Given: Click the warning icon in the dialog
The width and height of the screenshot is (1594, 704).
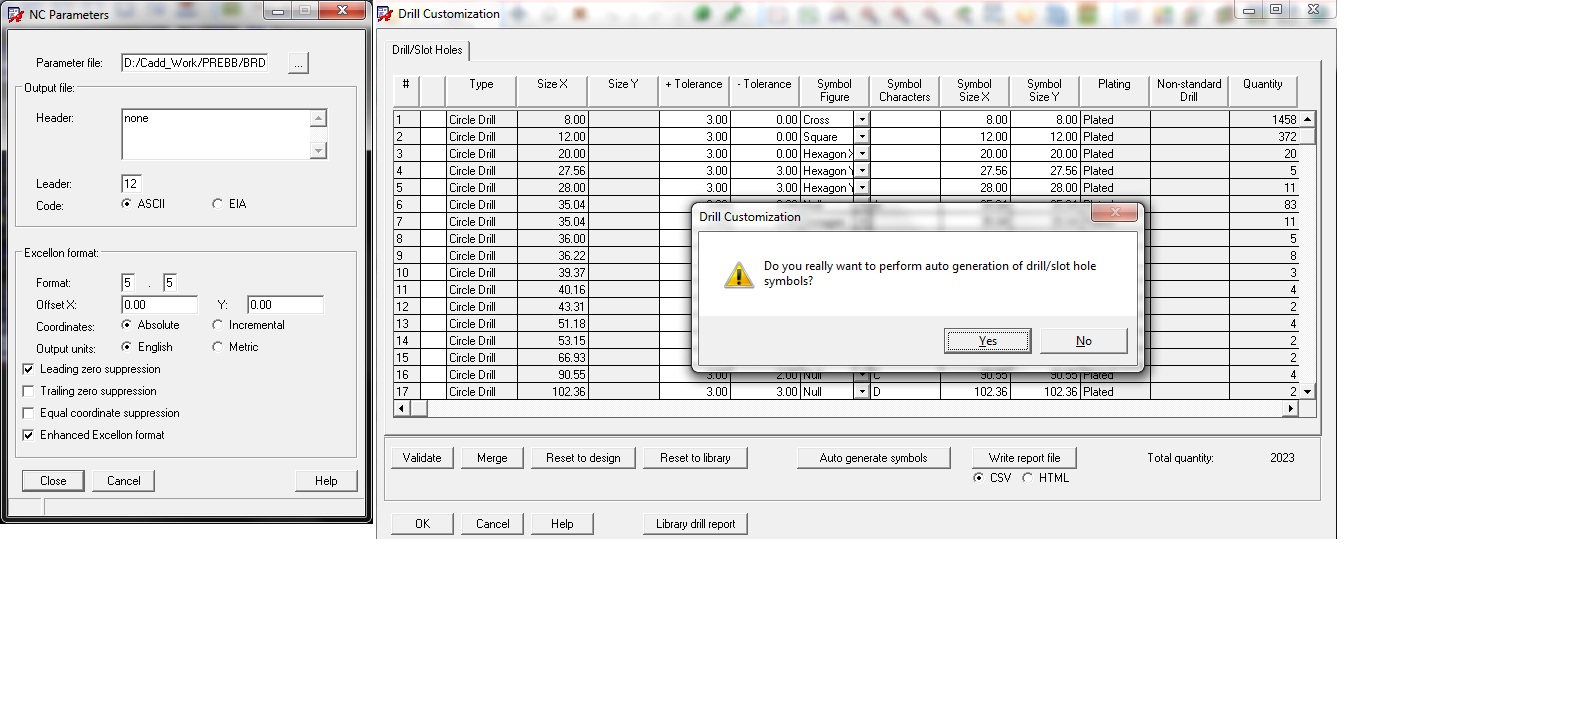Looking at the screenshot, I should coord(738,275).
